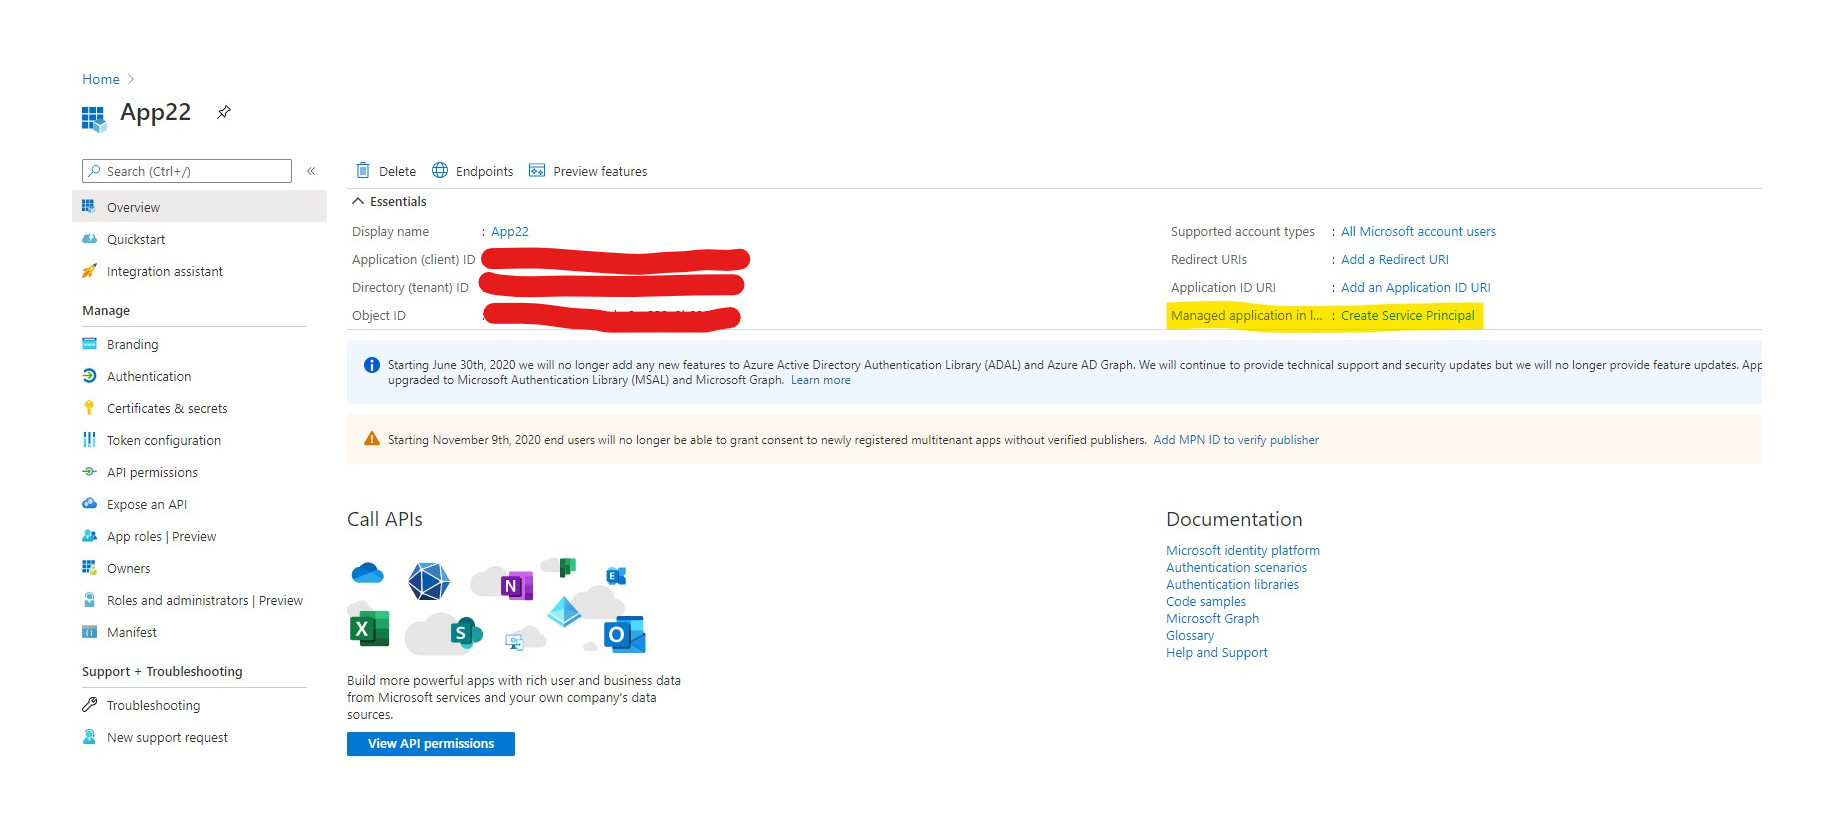
Task: Click the Add a Redirect URI link
Action: click(1394, 259)
